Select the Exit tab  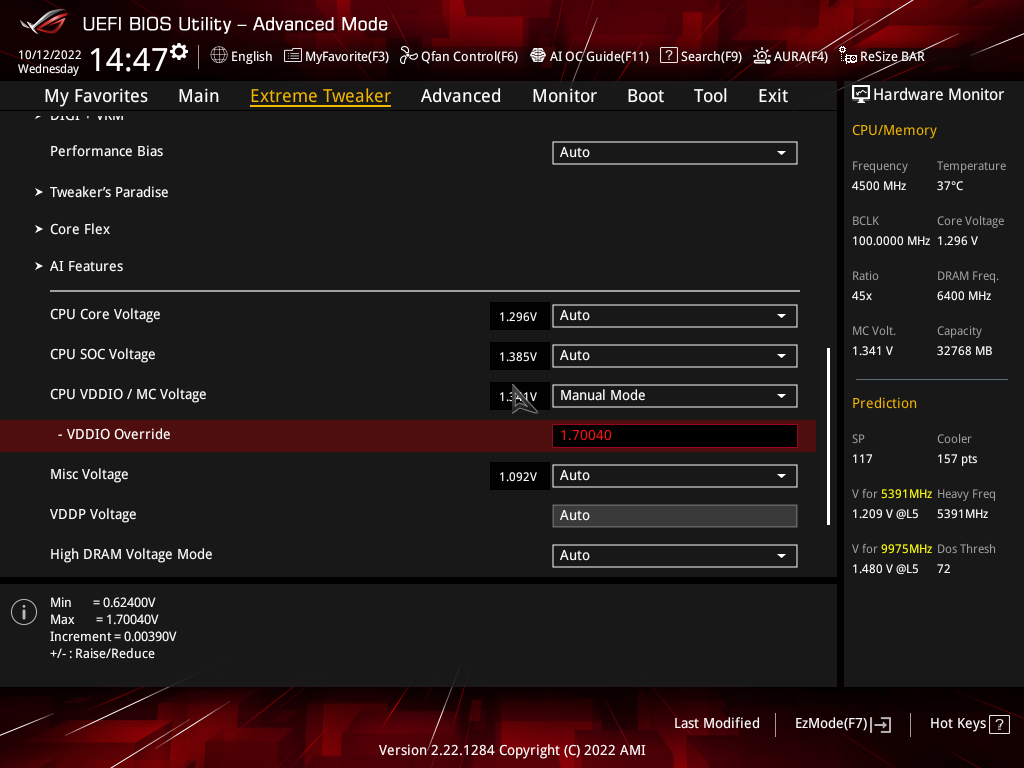pos(773,96)
